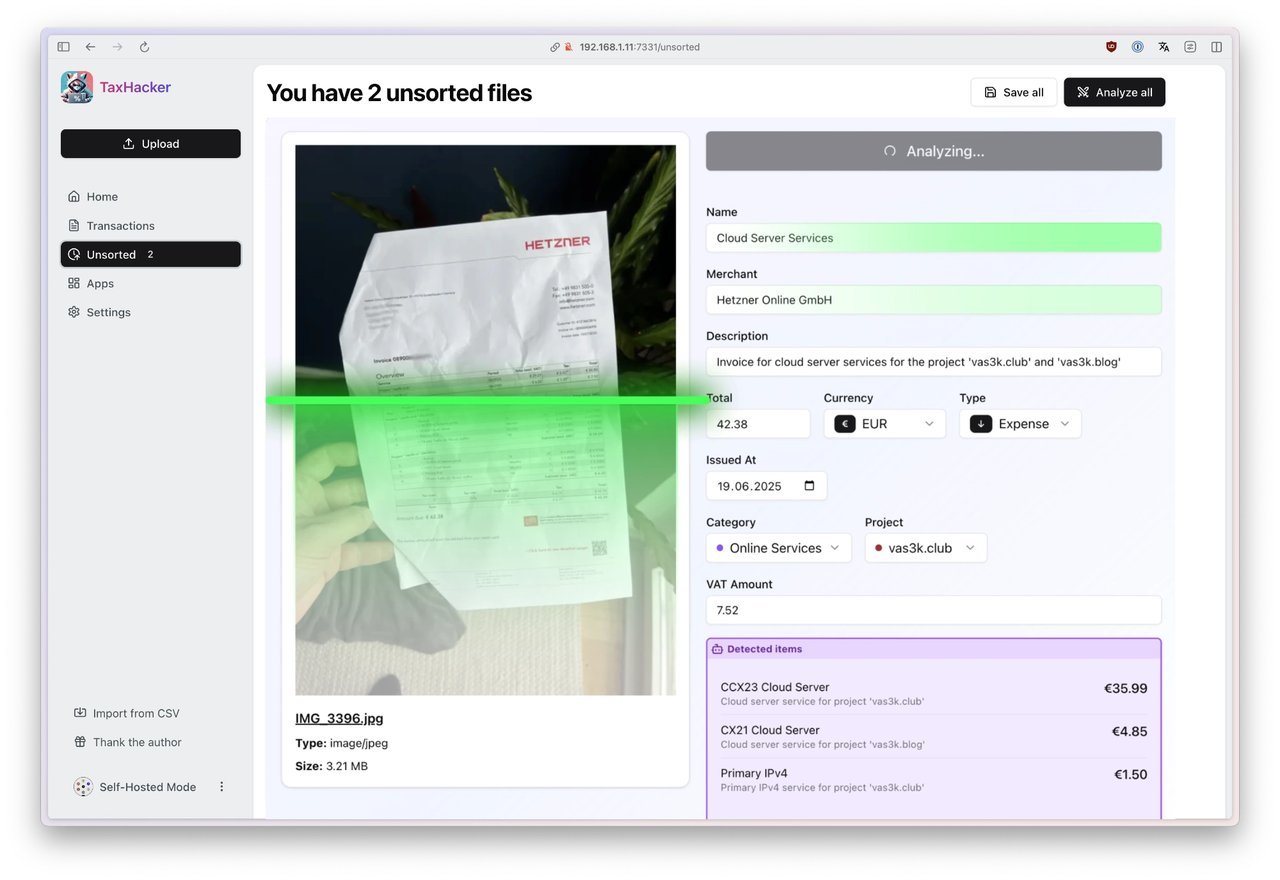Click the VAT Amount input field
The image size is (1280, 880).
933,610
